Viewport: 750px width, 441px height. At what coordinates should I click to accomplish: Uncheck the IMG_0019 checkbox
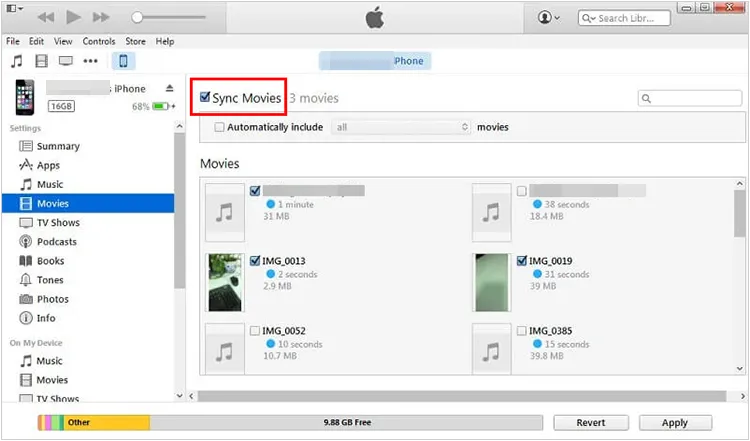(x=522, y=261)
